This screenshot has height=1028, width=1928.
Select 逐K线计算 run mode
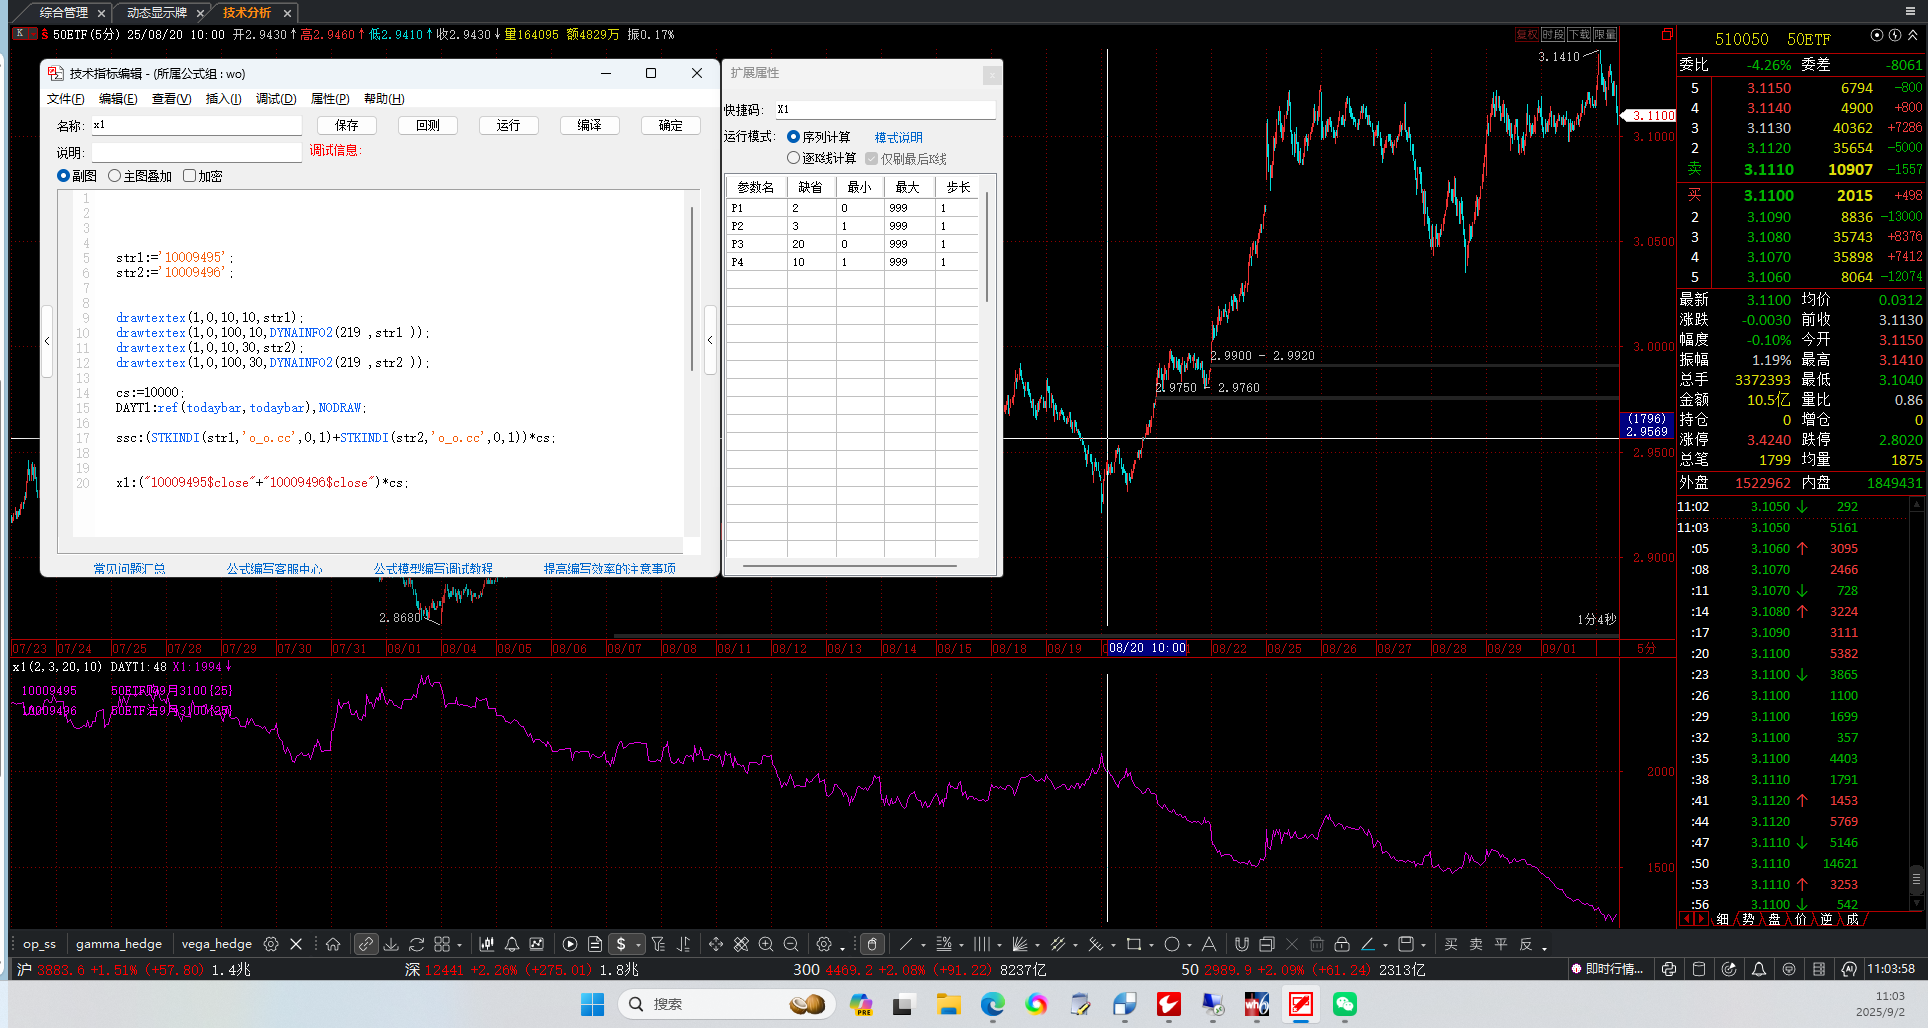coord(794,158)
